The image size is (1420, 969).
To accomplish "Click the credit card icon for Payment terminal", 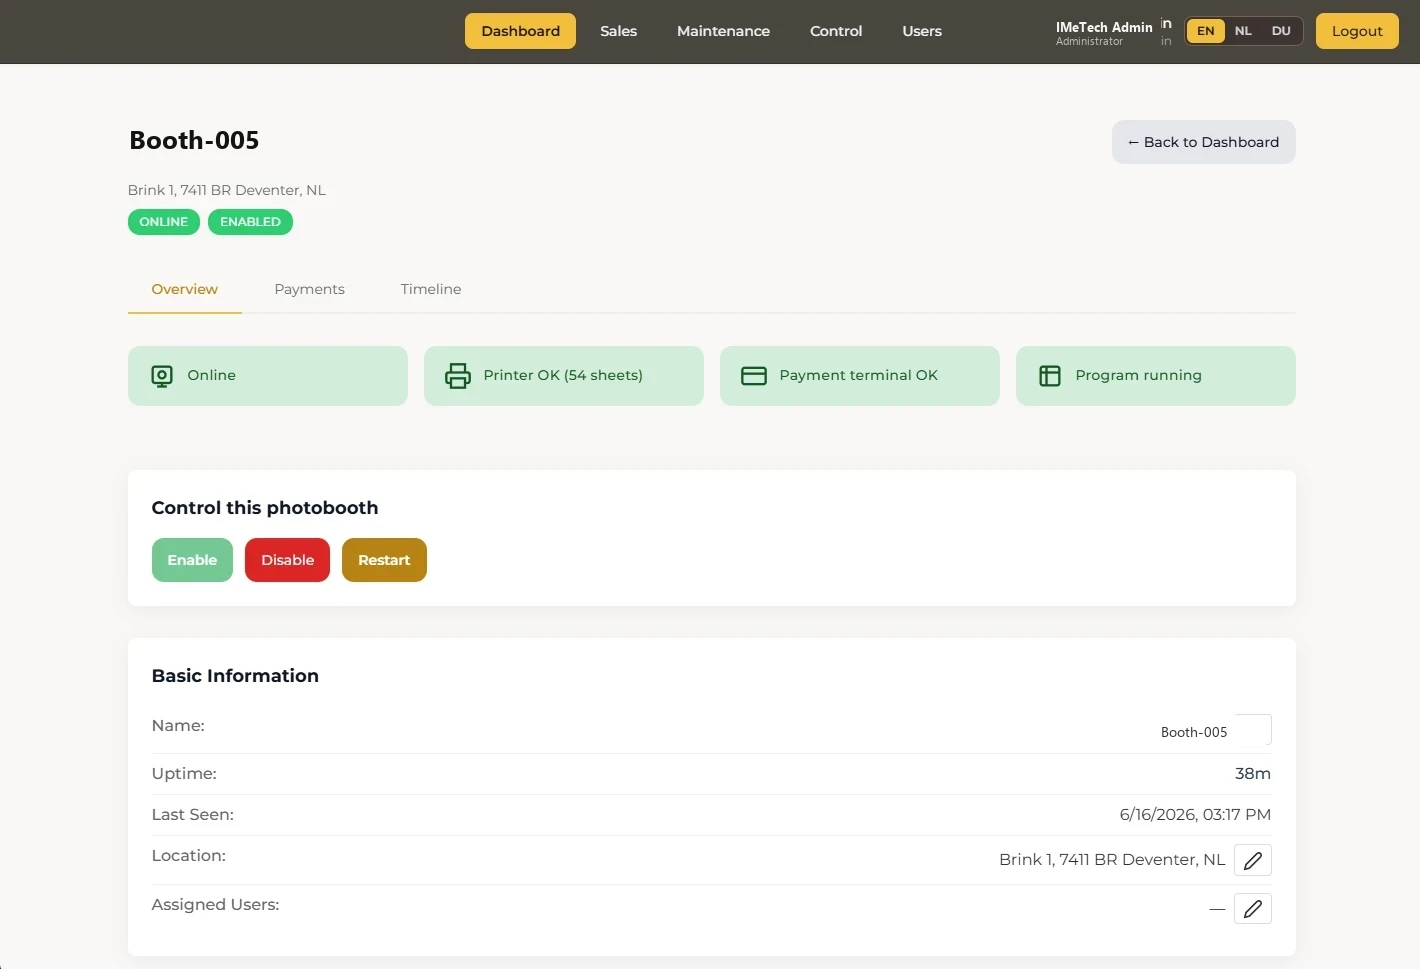I will pyautogui.click(x=754, y=376).
